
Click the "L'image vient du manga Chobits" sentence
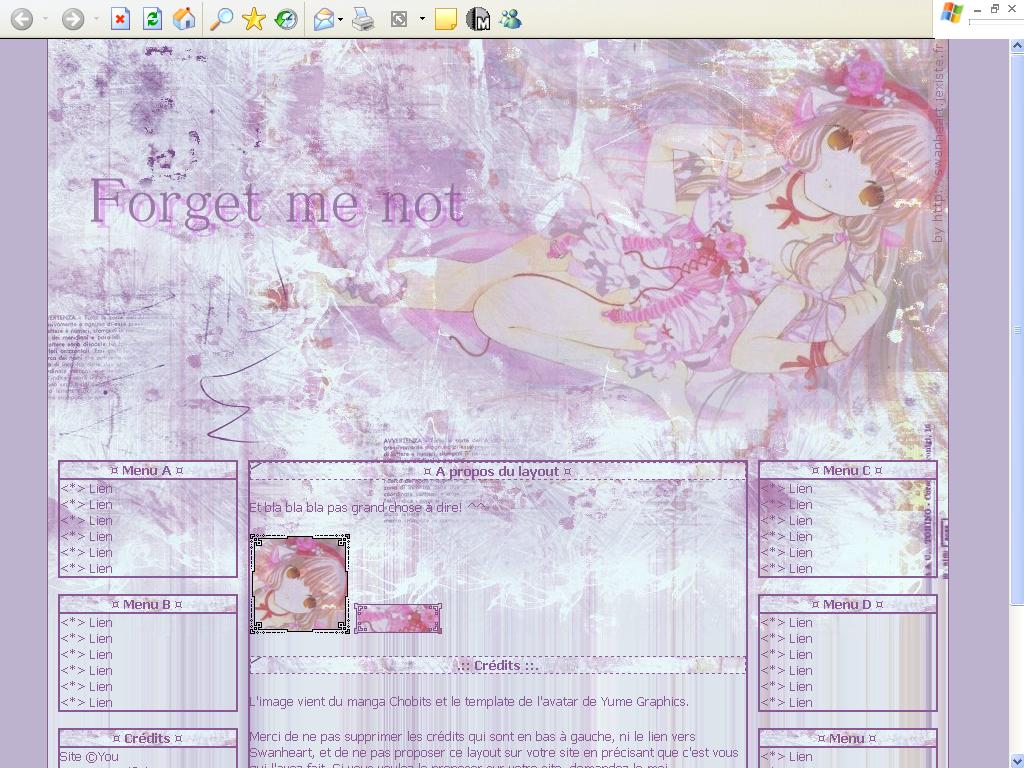469,701
